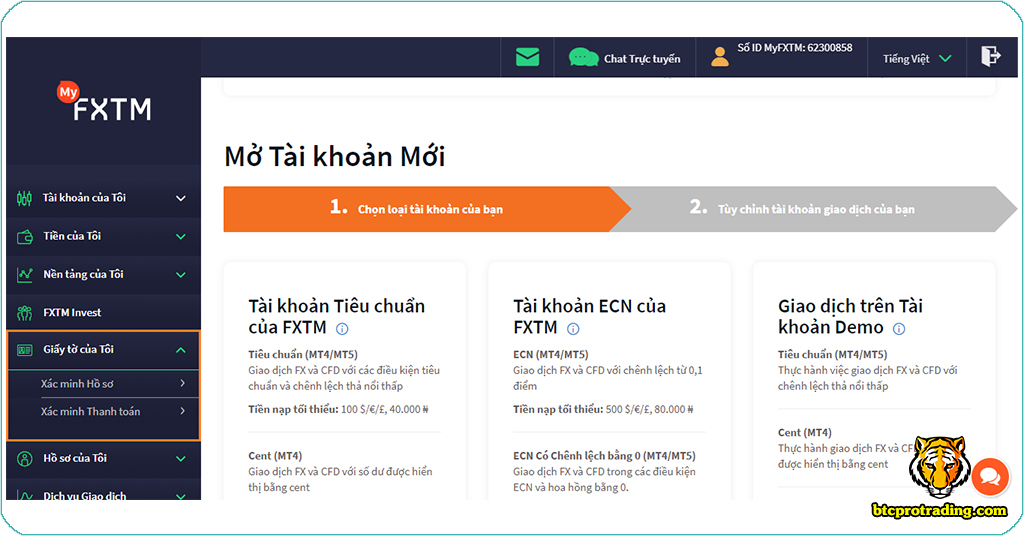
Task: Click text 'Tiền nạp tối thiểu: 500 $/€/£, 80.000 ₦'
Action: [x=603, y=409]
